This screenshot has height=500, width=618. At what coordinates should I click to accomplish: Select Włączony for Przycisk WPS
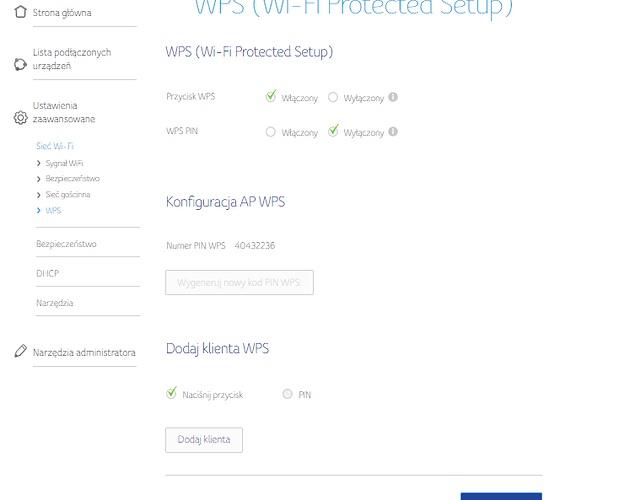click(x=271, y=97)
